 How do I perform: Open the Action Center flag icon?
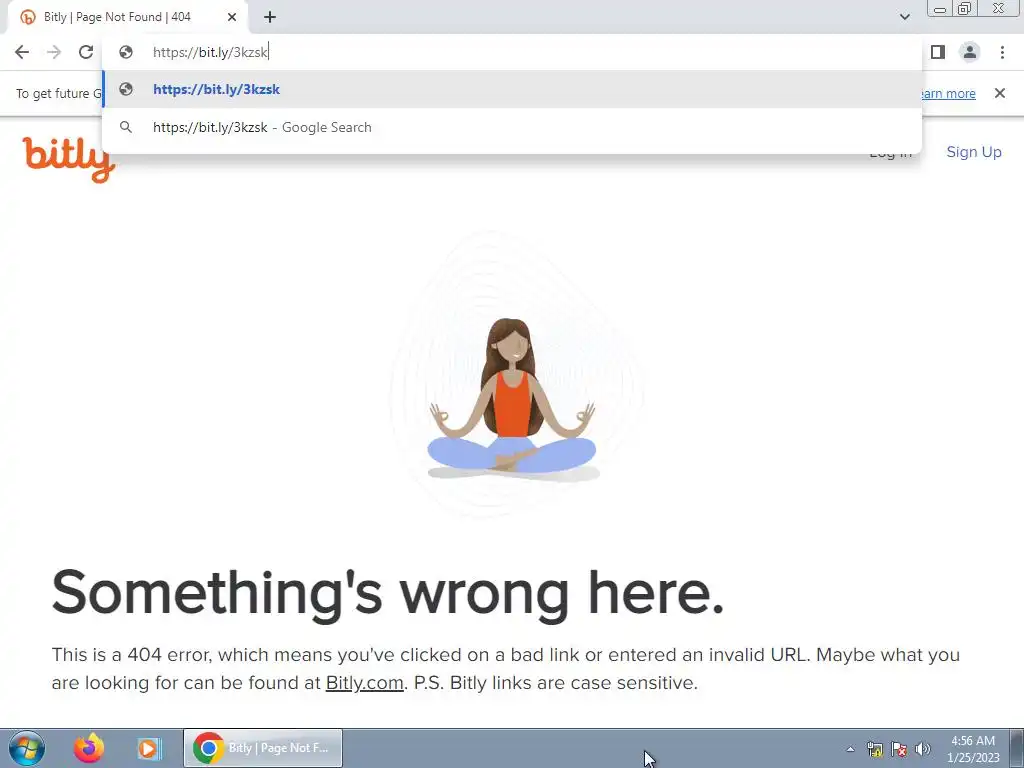899,749
